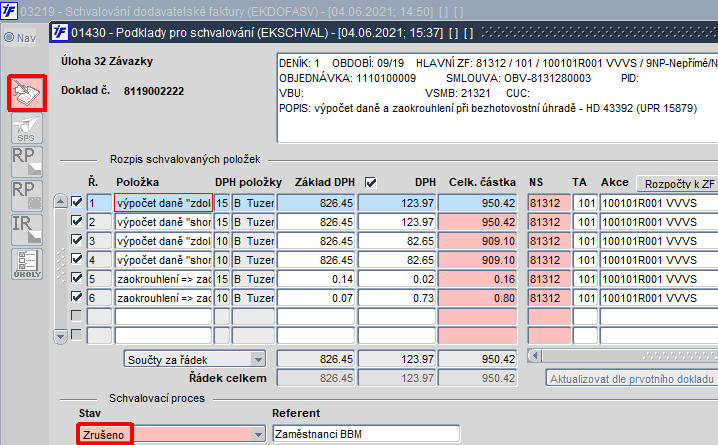
Task: Click the TA field 101 in row 5
Action: [x=585, y=279]
